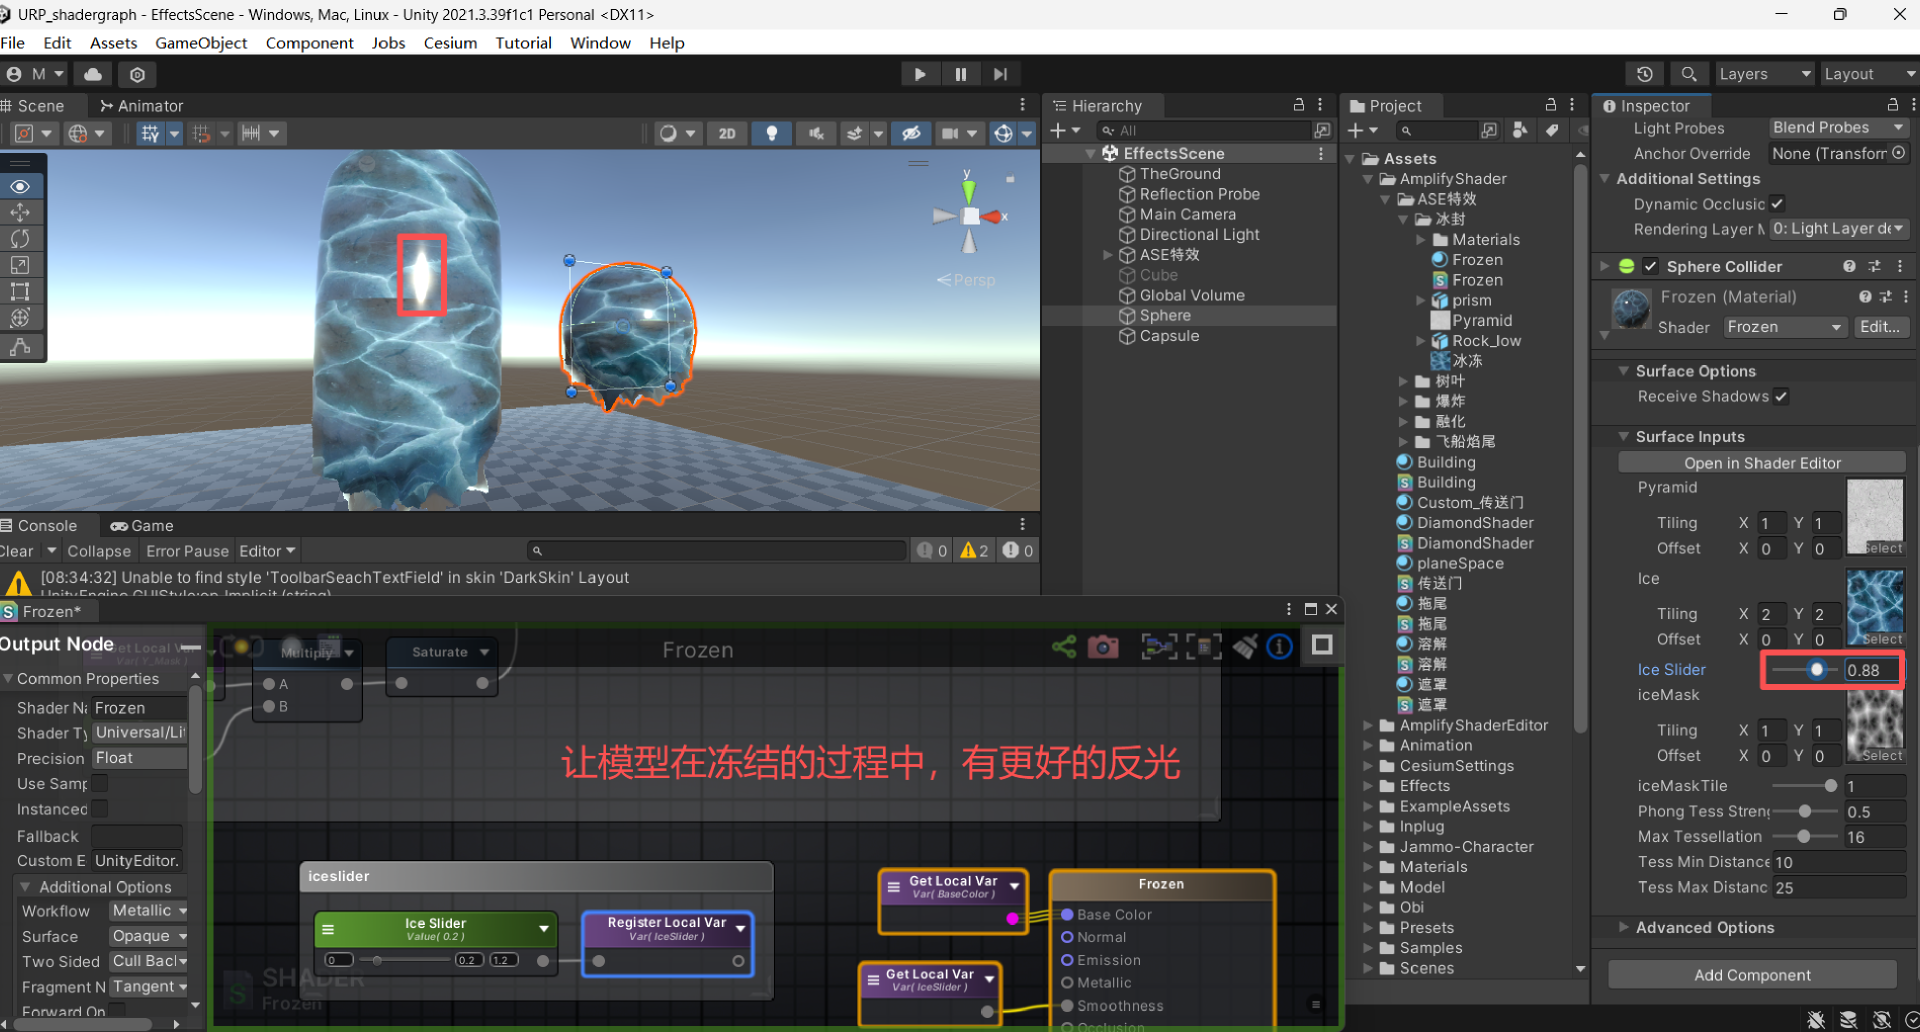Close the Frozen shader editor panel
Image resolution: width=1920 pixels, height=1032 pixels.
tap(1331, 609)
